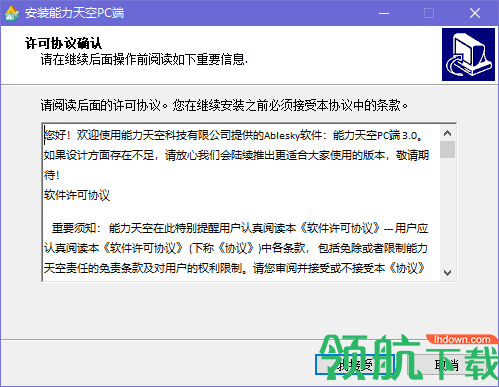This screenshot has height=387, width=499.
Task: Click the installer app icon in title bar
Action: click(12, 13)
